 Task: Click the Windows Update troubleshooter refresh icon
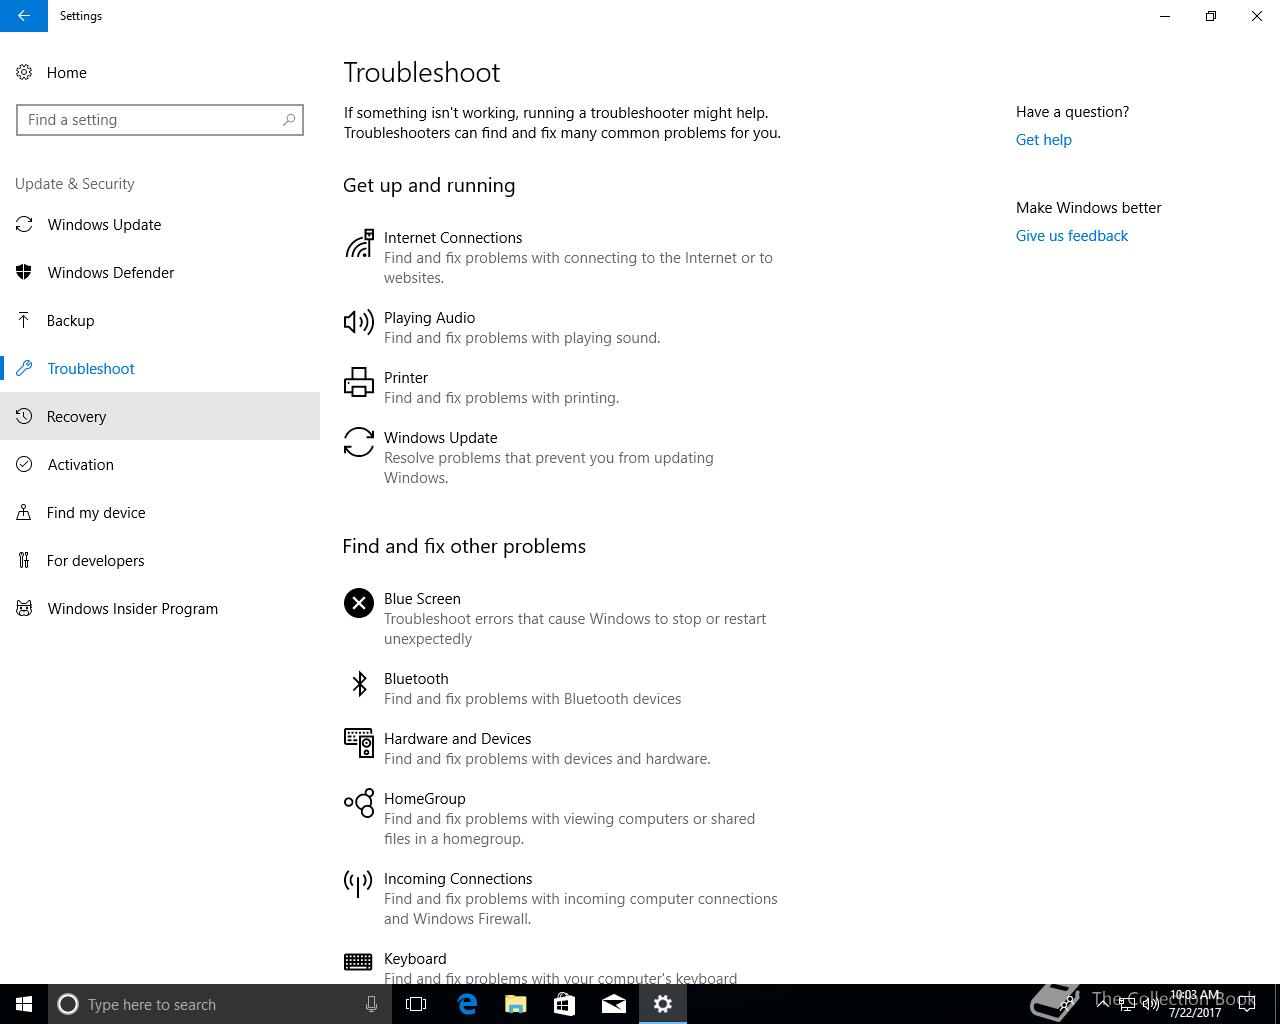tap(359, 442)
